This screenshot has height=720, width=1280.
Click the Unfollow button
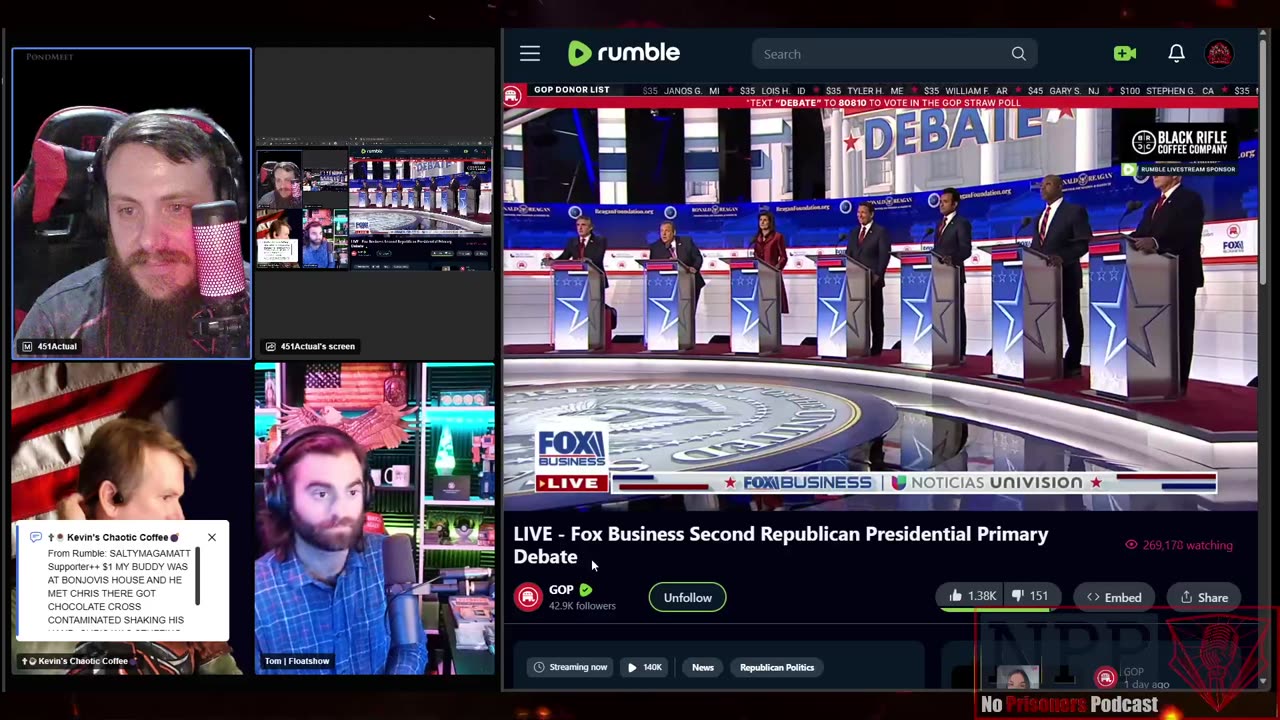[688, 598]
